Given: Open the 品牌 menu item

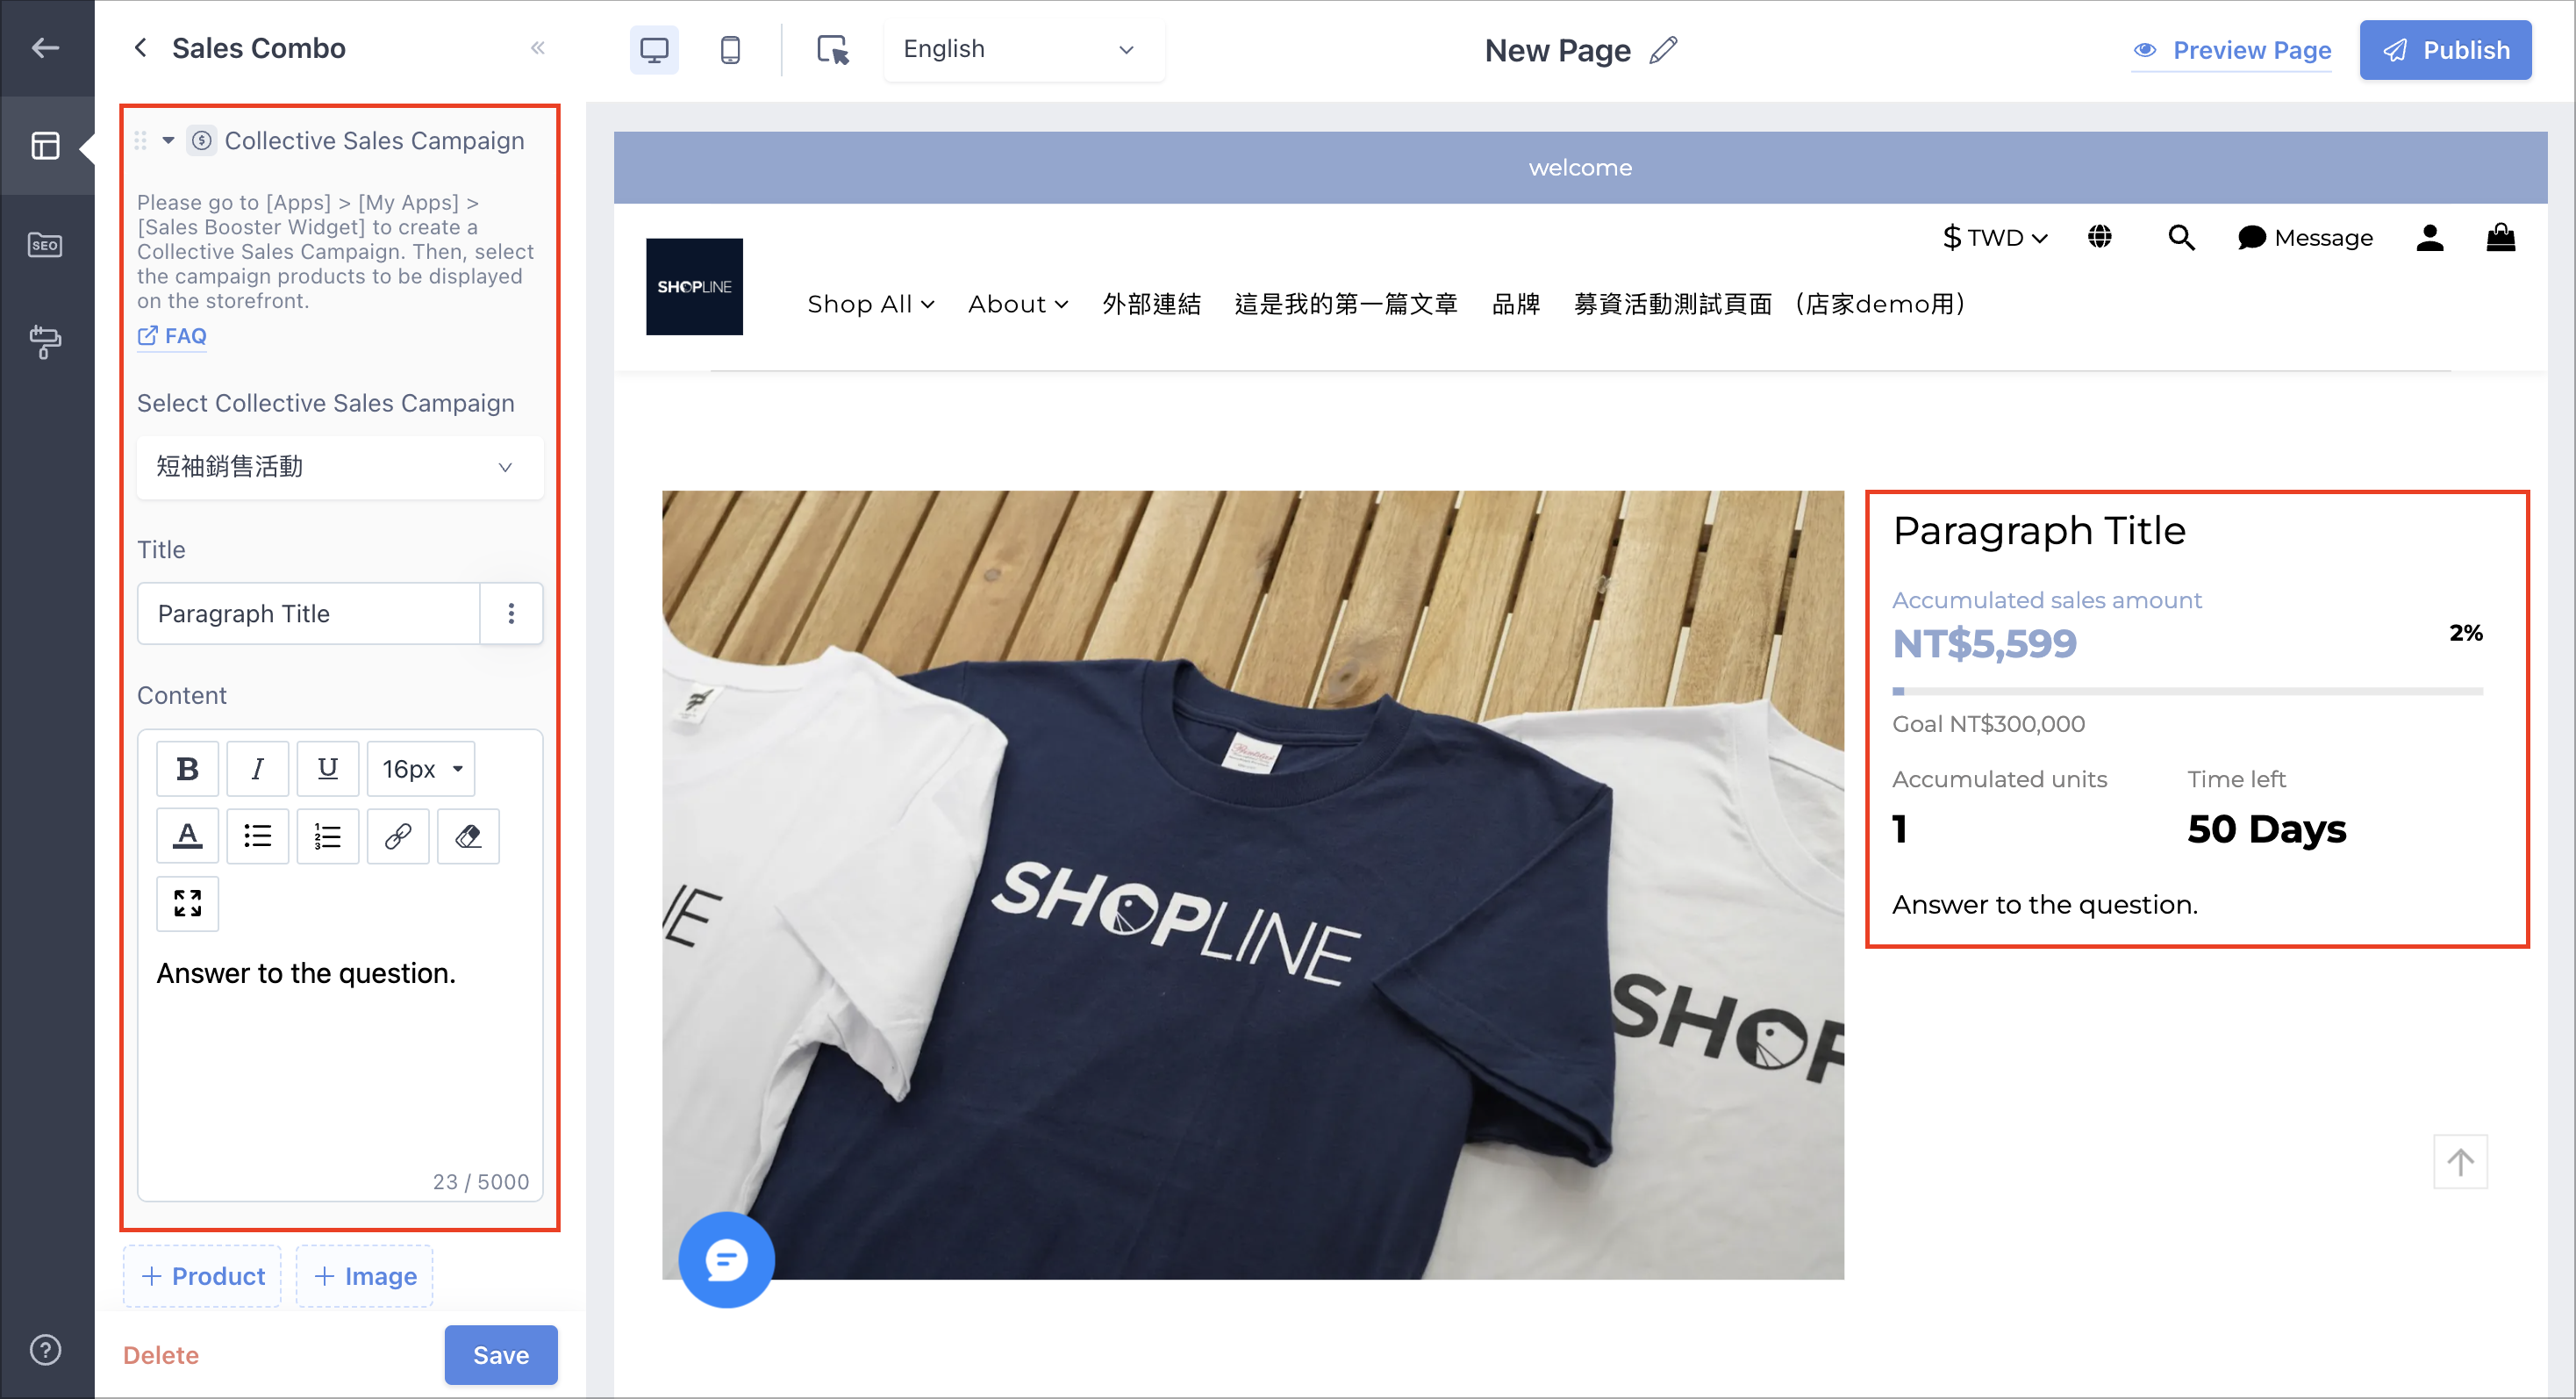Looking at the screenshot, I should [1515, 304].
